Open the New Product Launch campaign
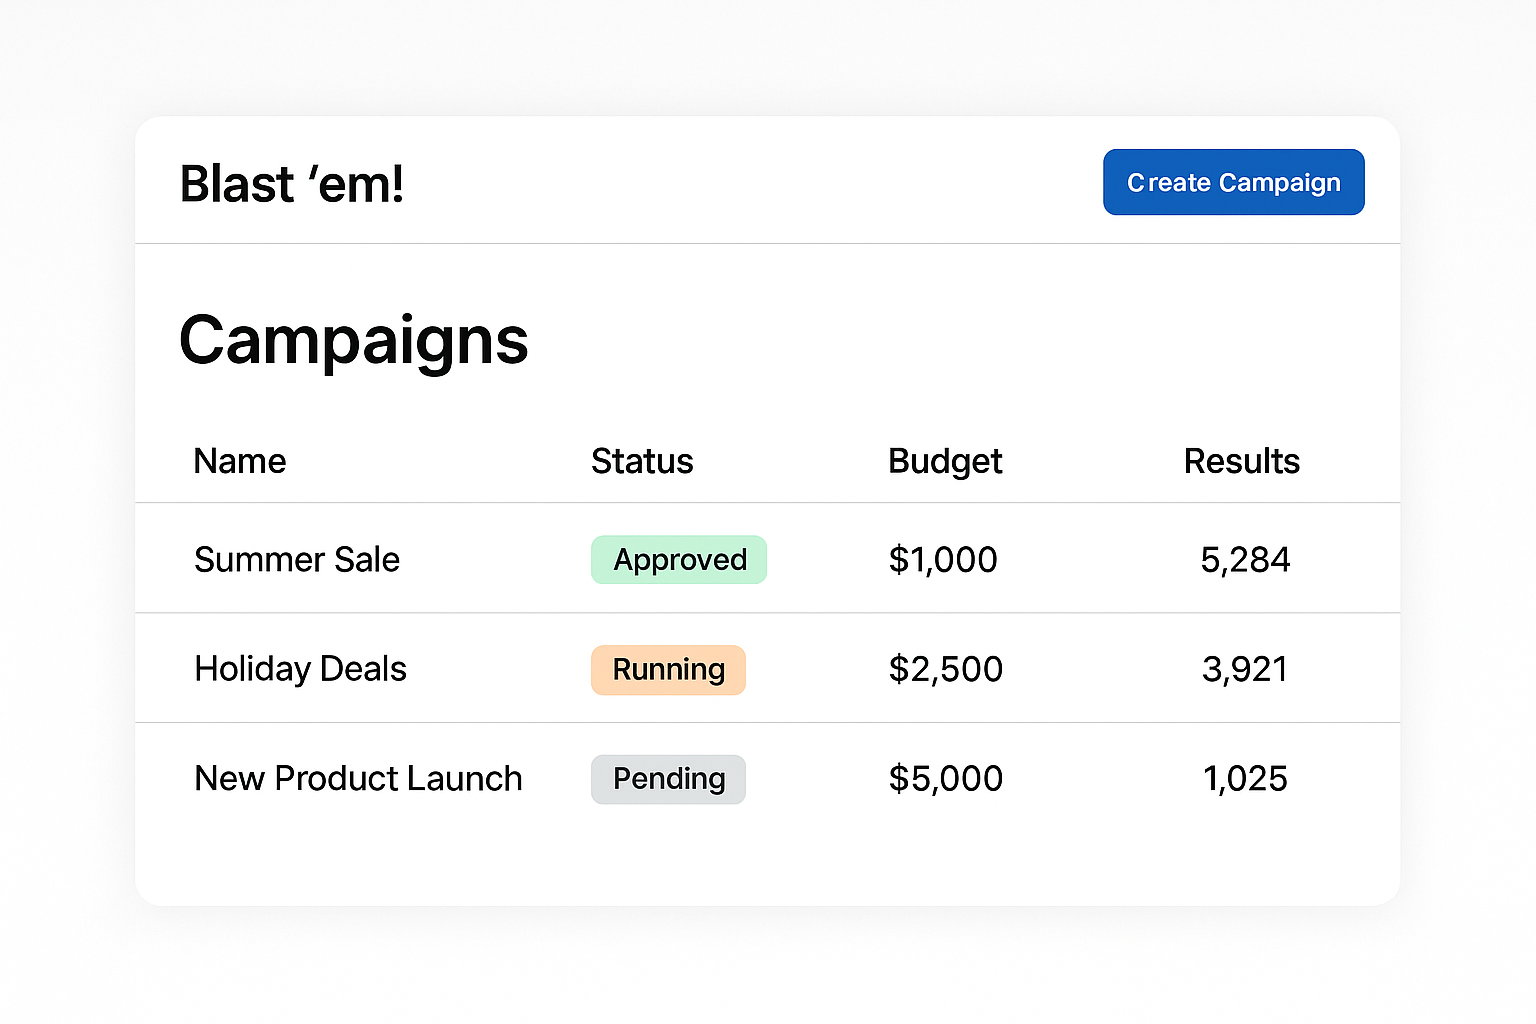 click(358, 778)
